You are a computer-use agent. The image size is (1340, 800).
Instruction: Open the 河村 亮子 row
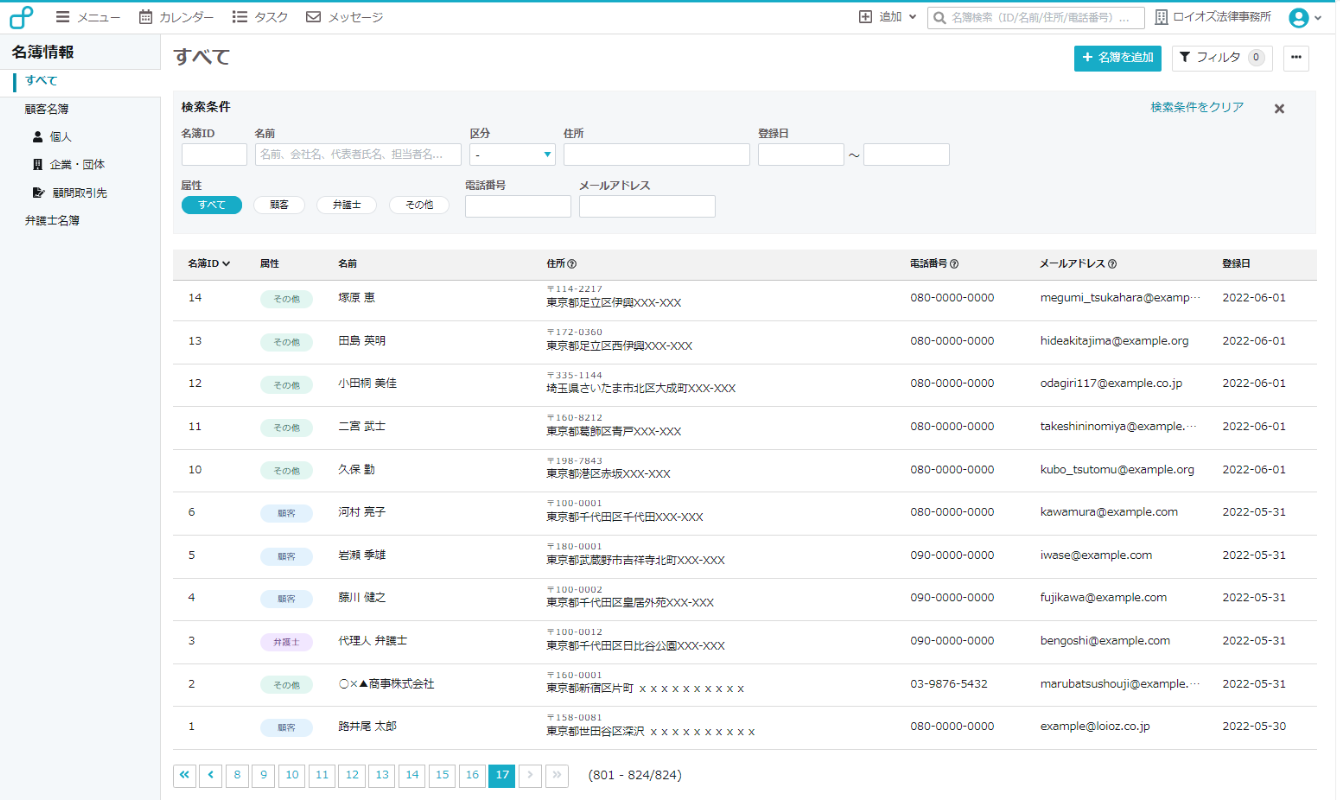pos(744,512)
